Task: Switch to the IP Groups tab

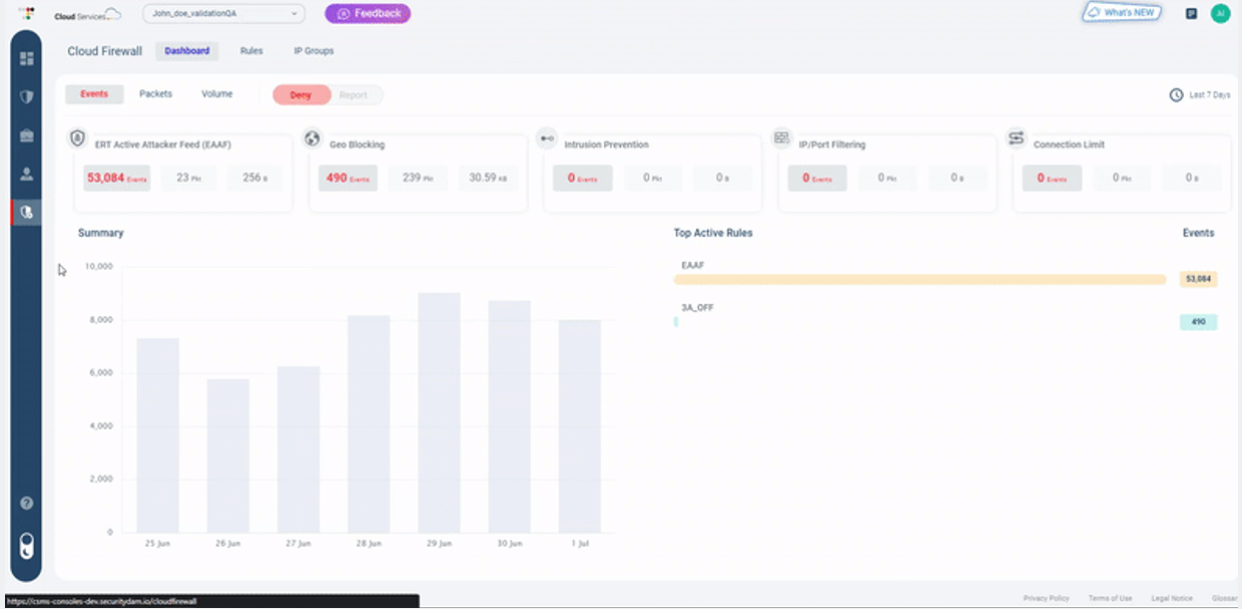Action: pyautogui.click(x=315, y=51)
